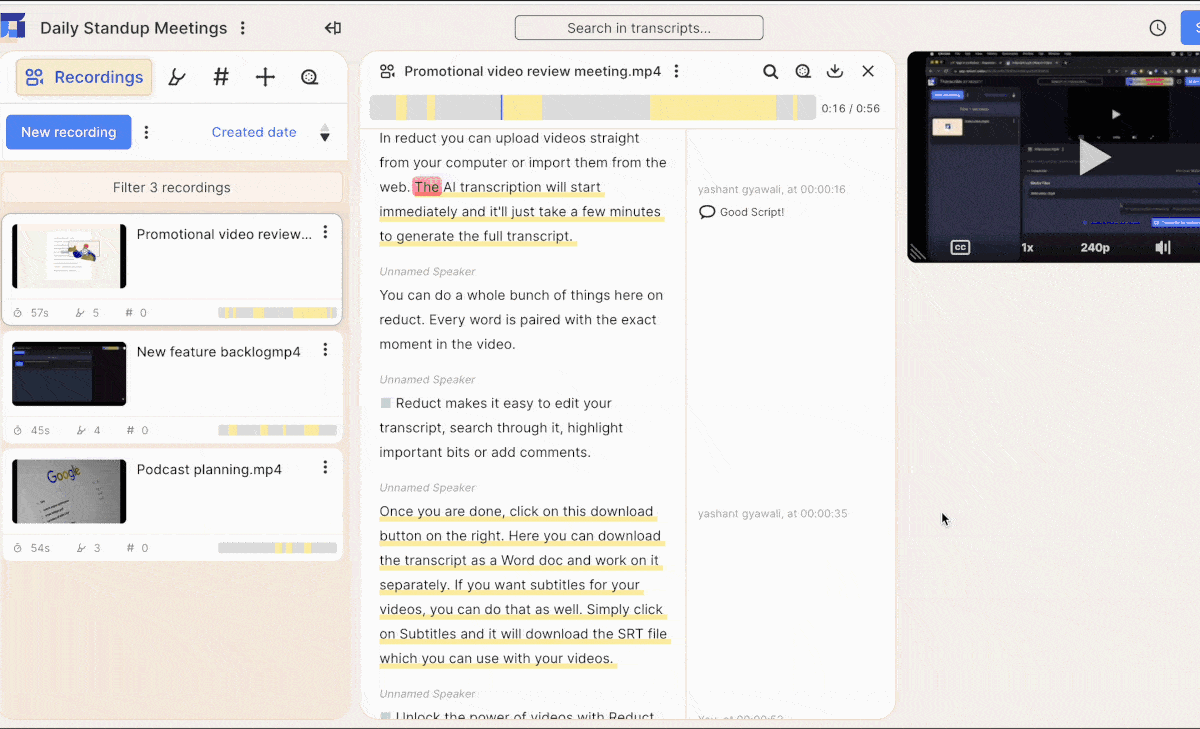This screenshot has height=729, width=1200.
Task: Click Filter 3 recordings field
Action: click(x=172, y=187)
